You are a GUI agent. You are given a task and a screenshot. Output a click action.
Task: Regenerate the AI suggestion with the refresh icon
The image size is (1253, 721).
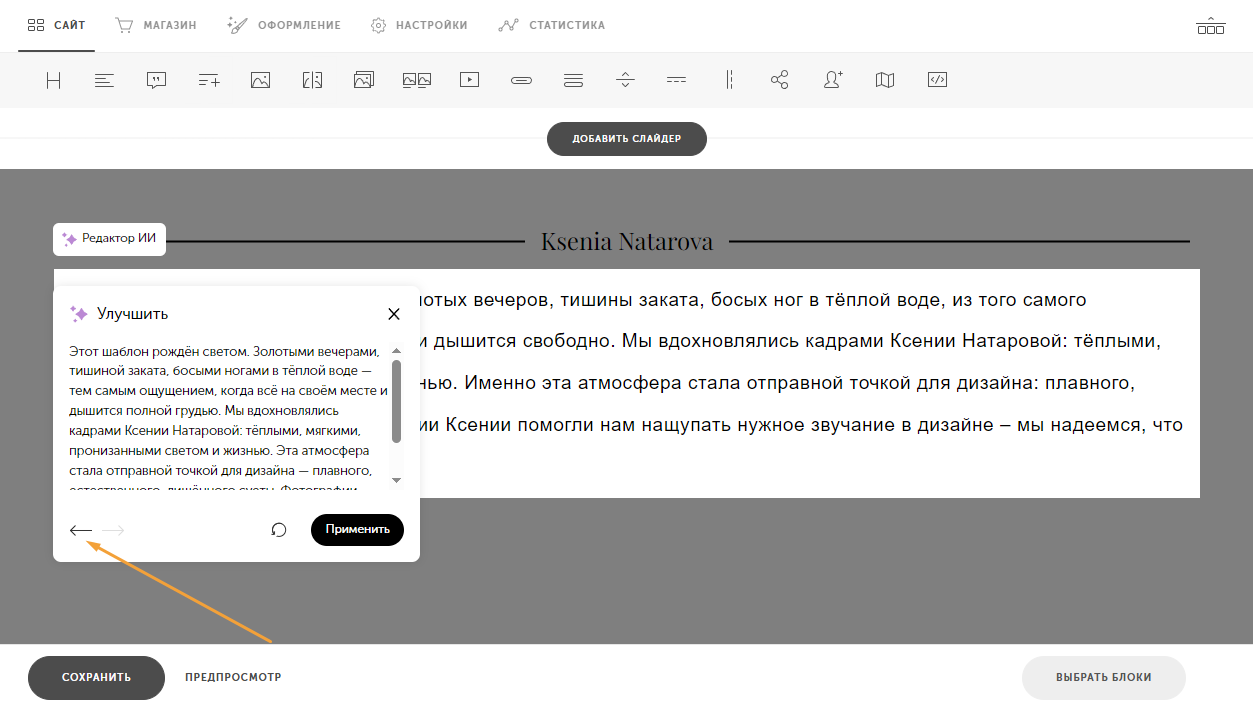click(x=279, y=529)
